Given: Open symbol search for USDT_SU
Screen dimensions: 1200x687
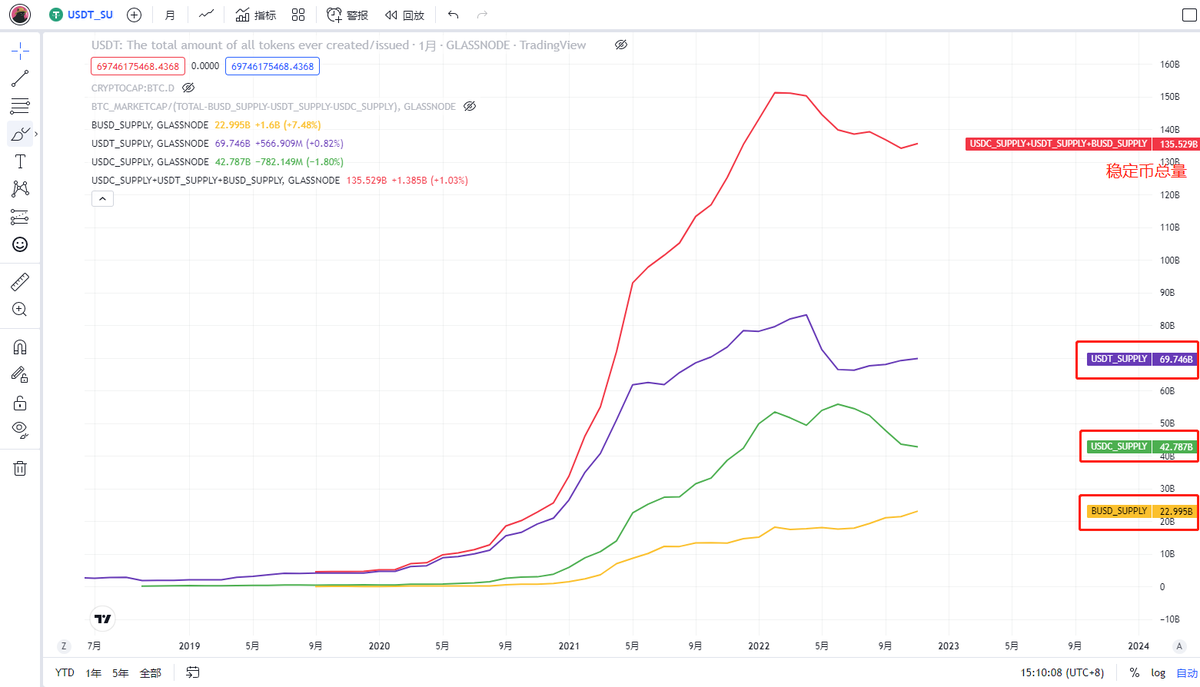Looking at the screenshot, I should pos(83,15).
